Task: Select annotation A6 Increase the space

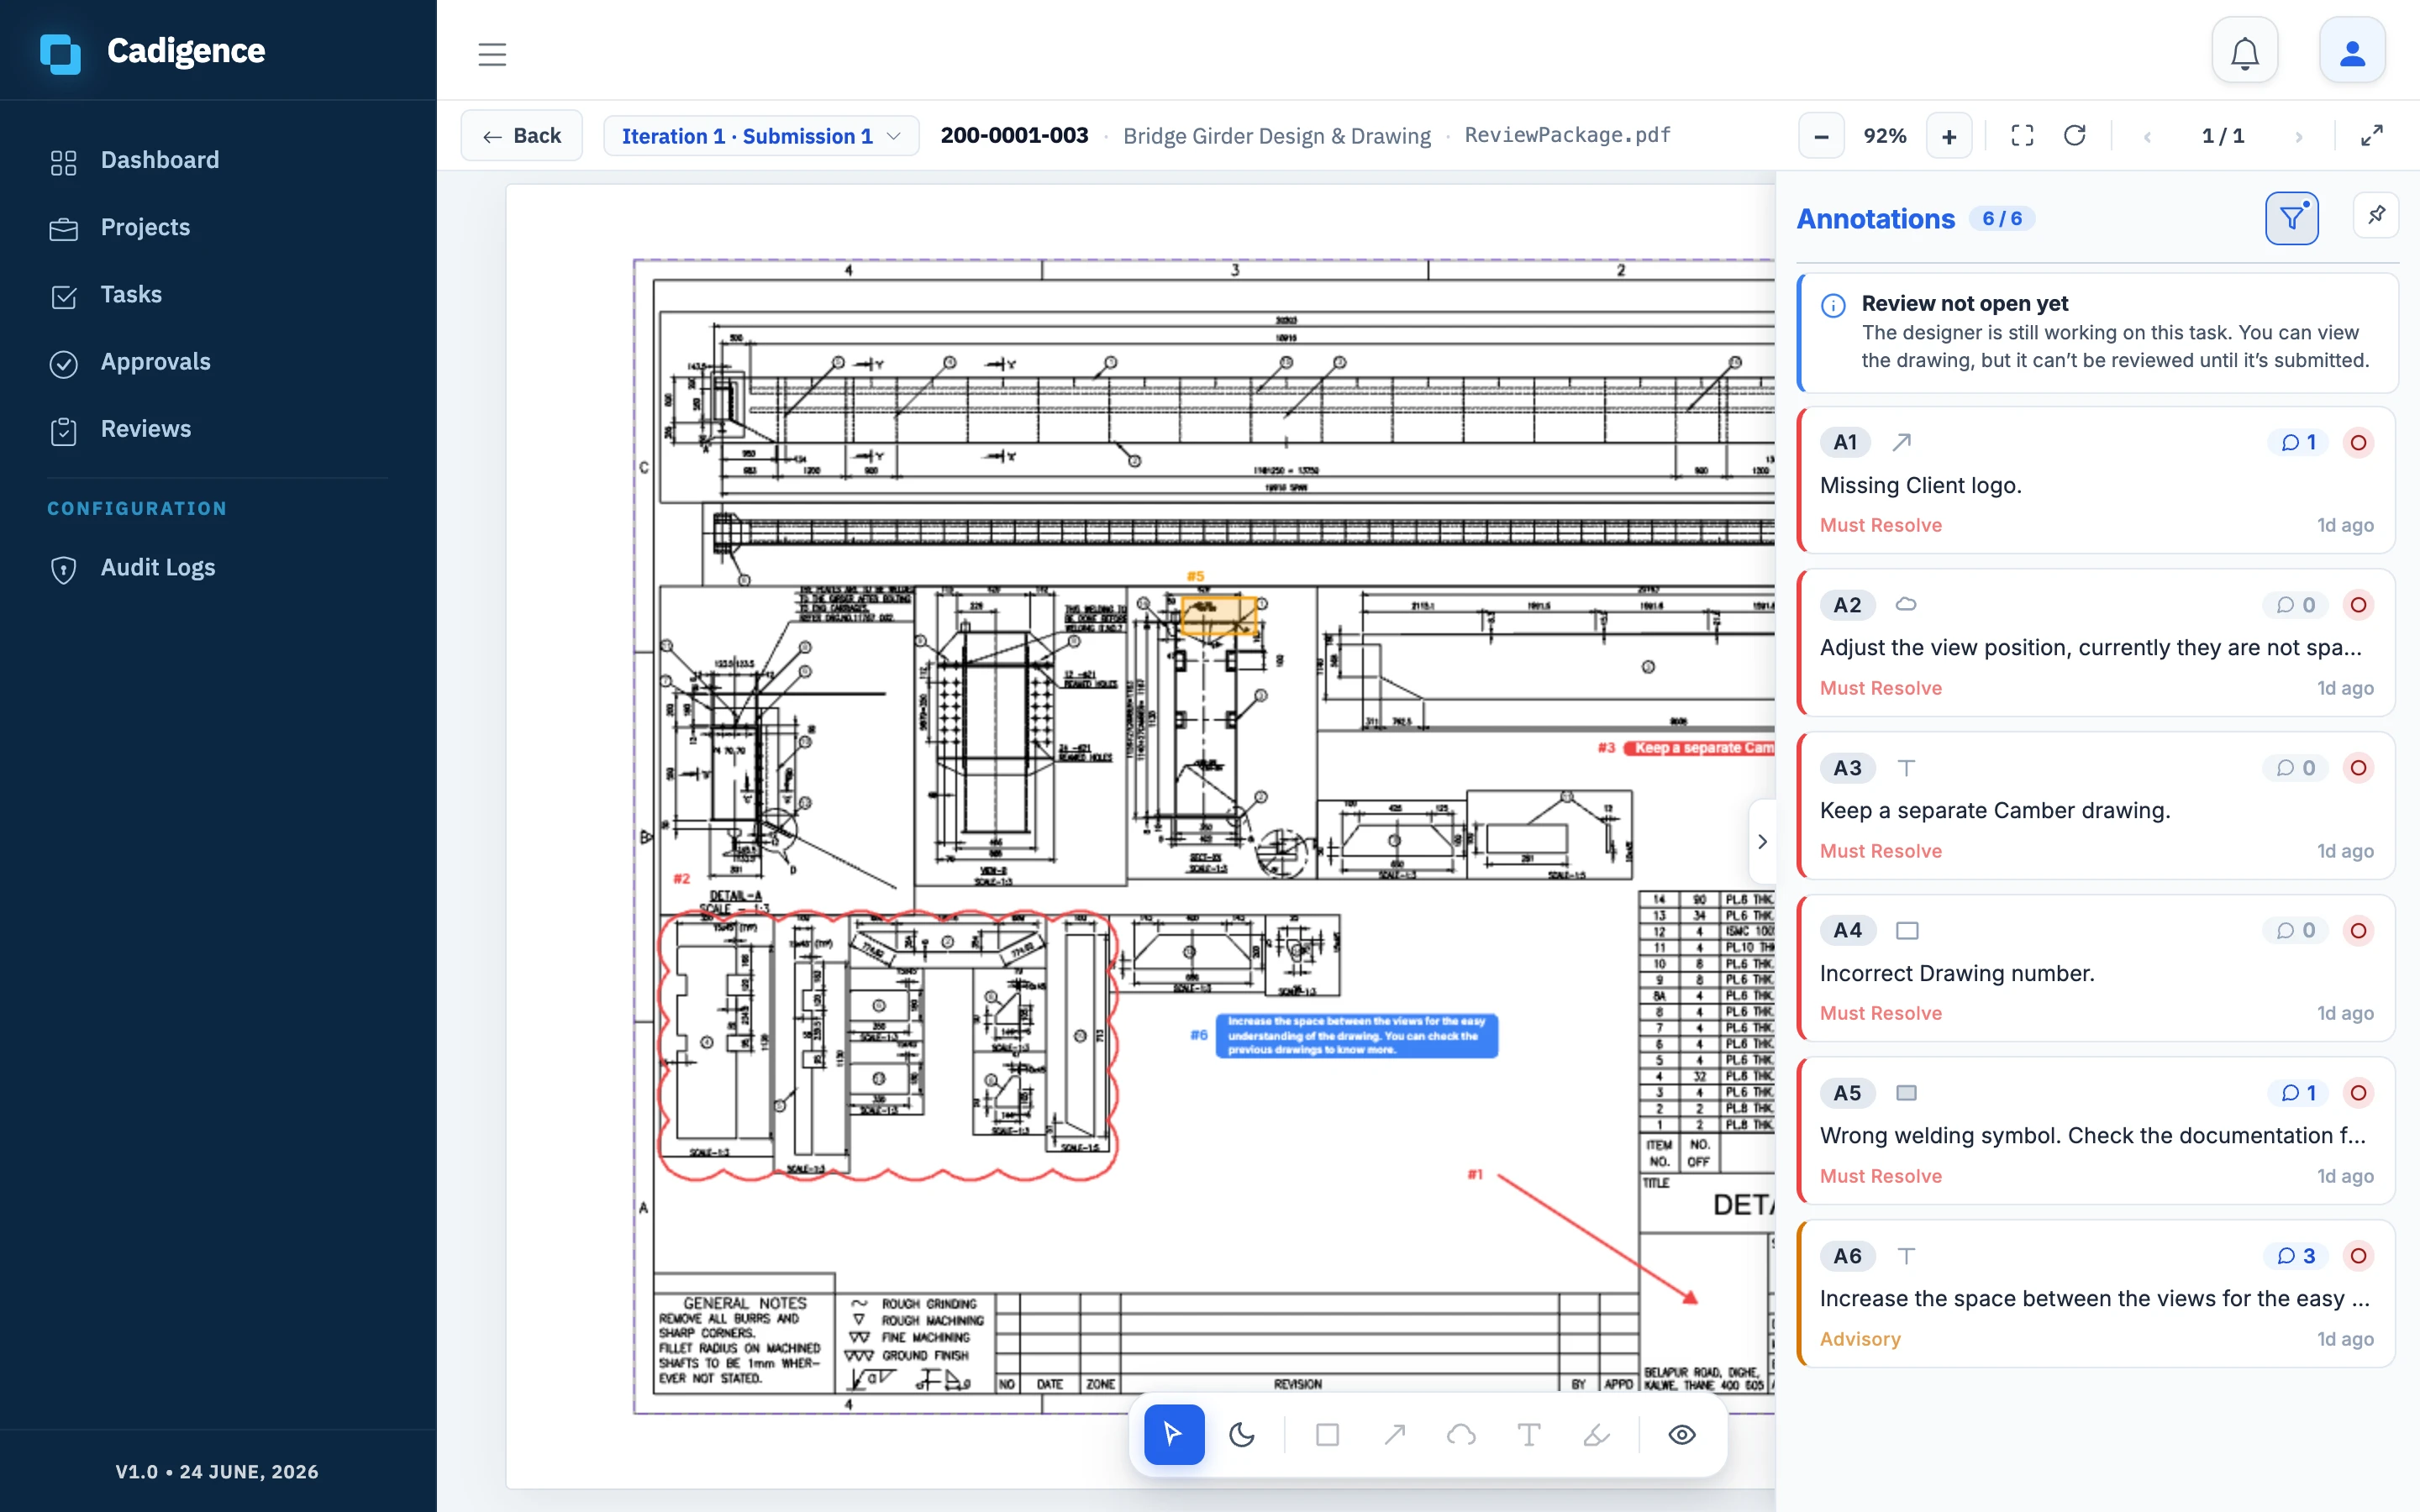Action: [2096, 1294]
